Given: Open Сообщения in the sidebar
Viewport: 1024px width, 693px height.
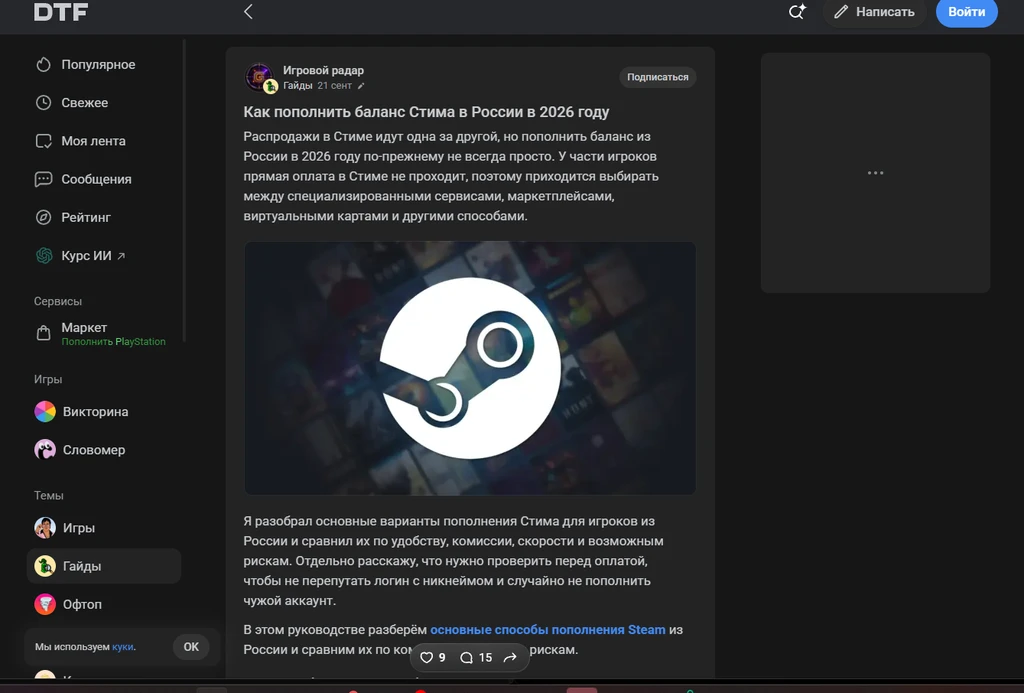Looking at the screenshot, I should pyautogui.click(x=96, y=179).
